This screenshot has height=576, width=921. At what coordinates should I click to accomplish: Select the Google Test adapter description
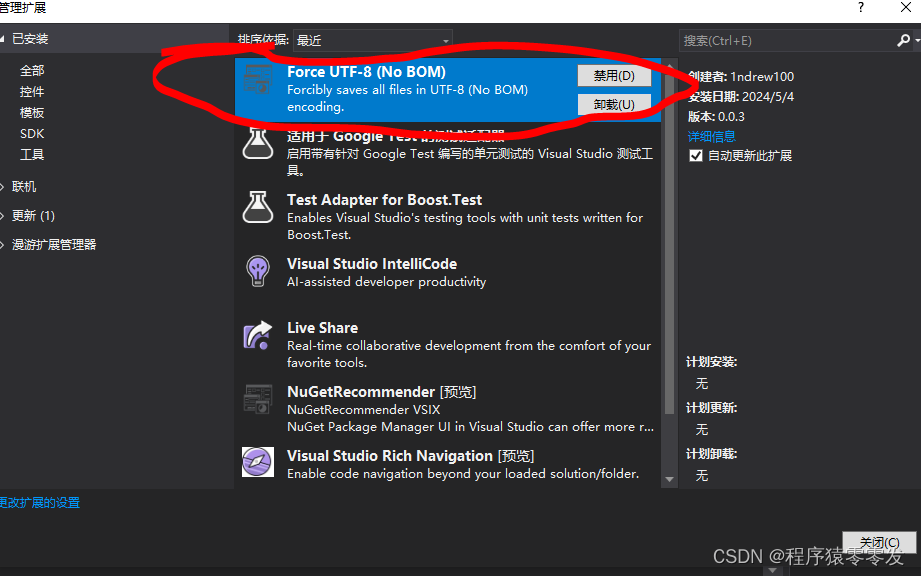(x=470, y=162)
